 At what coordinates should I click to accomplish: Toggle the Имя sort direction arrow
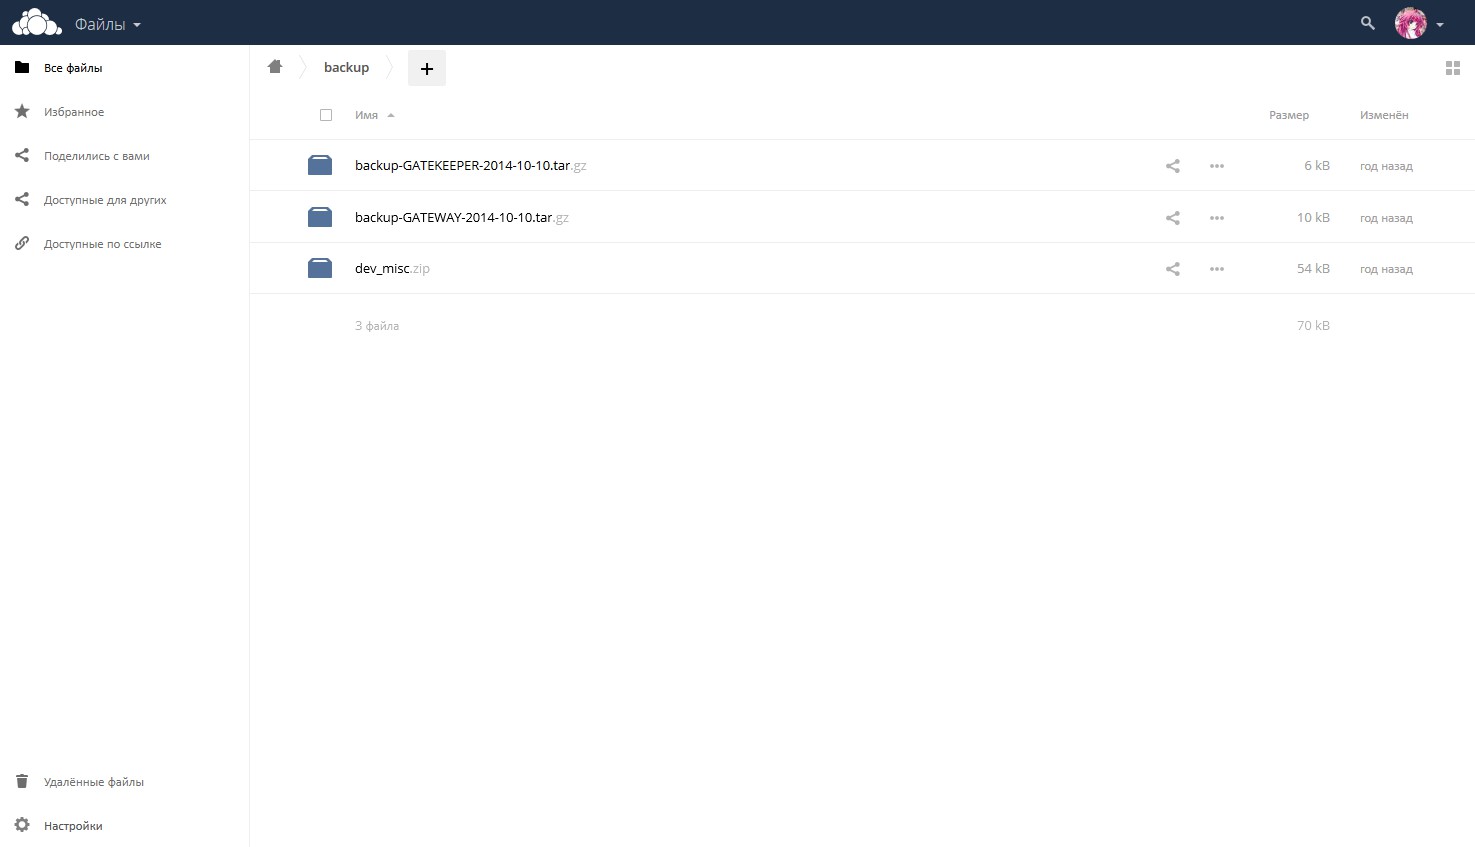point(391,116)
